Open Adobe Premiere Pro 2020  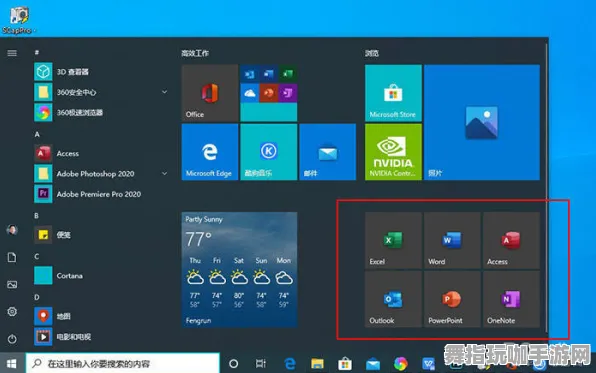(101, 194)
